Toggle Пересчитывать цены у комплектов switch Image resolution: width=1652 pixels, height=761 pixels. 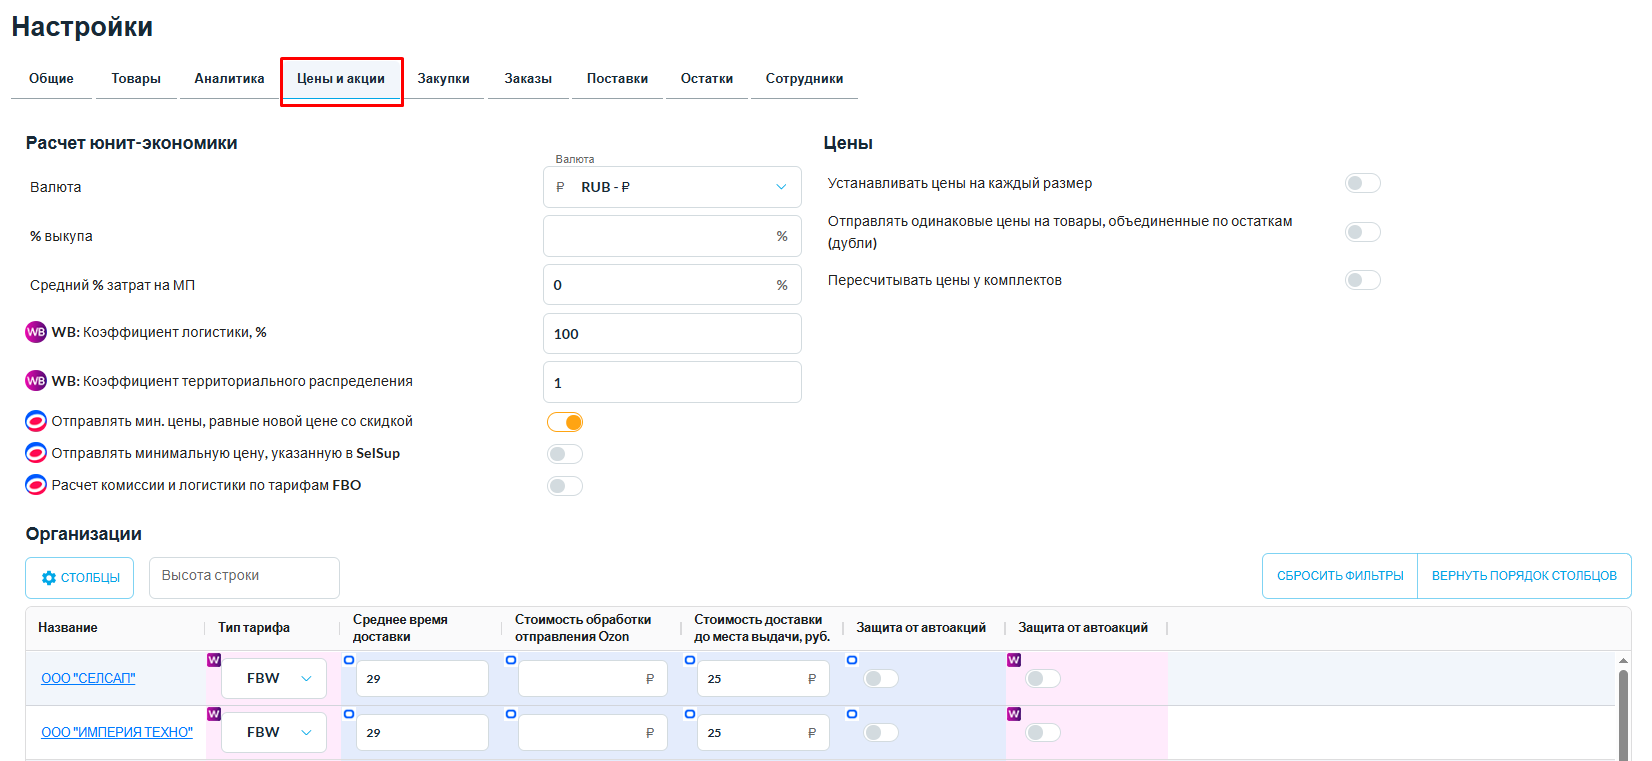(1362, 280)
